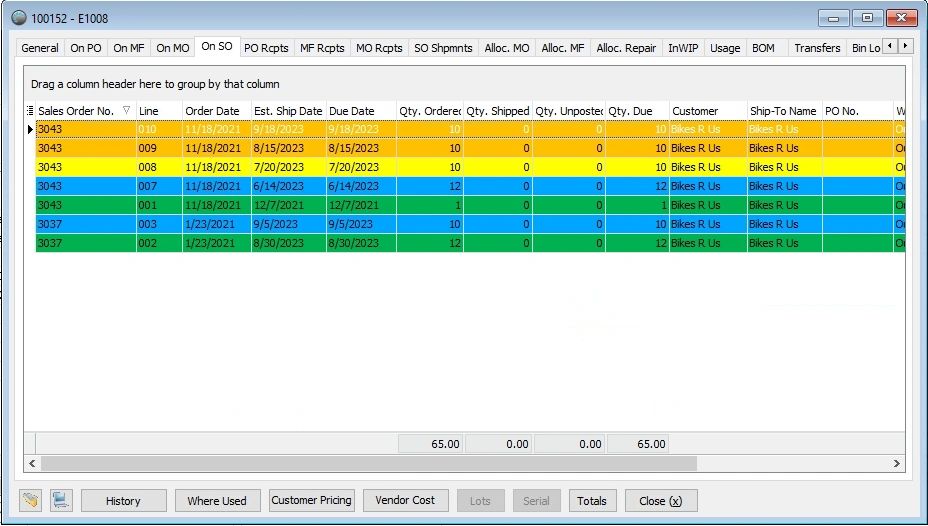Select the yellow row for line 008

(400, 167)
